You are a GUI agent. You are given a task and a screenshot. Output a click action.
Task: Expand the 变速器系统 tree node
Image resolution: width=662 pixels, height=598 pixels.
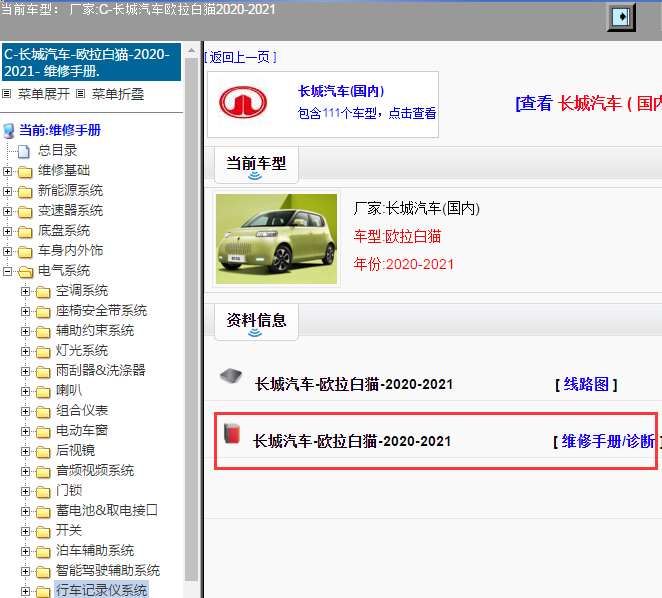coord(7,211)
